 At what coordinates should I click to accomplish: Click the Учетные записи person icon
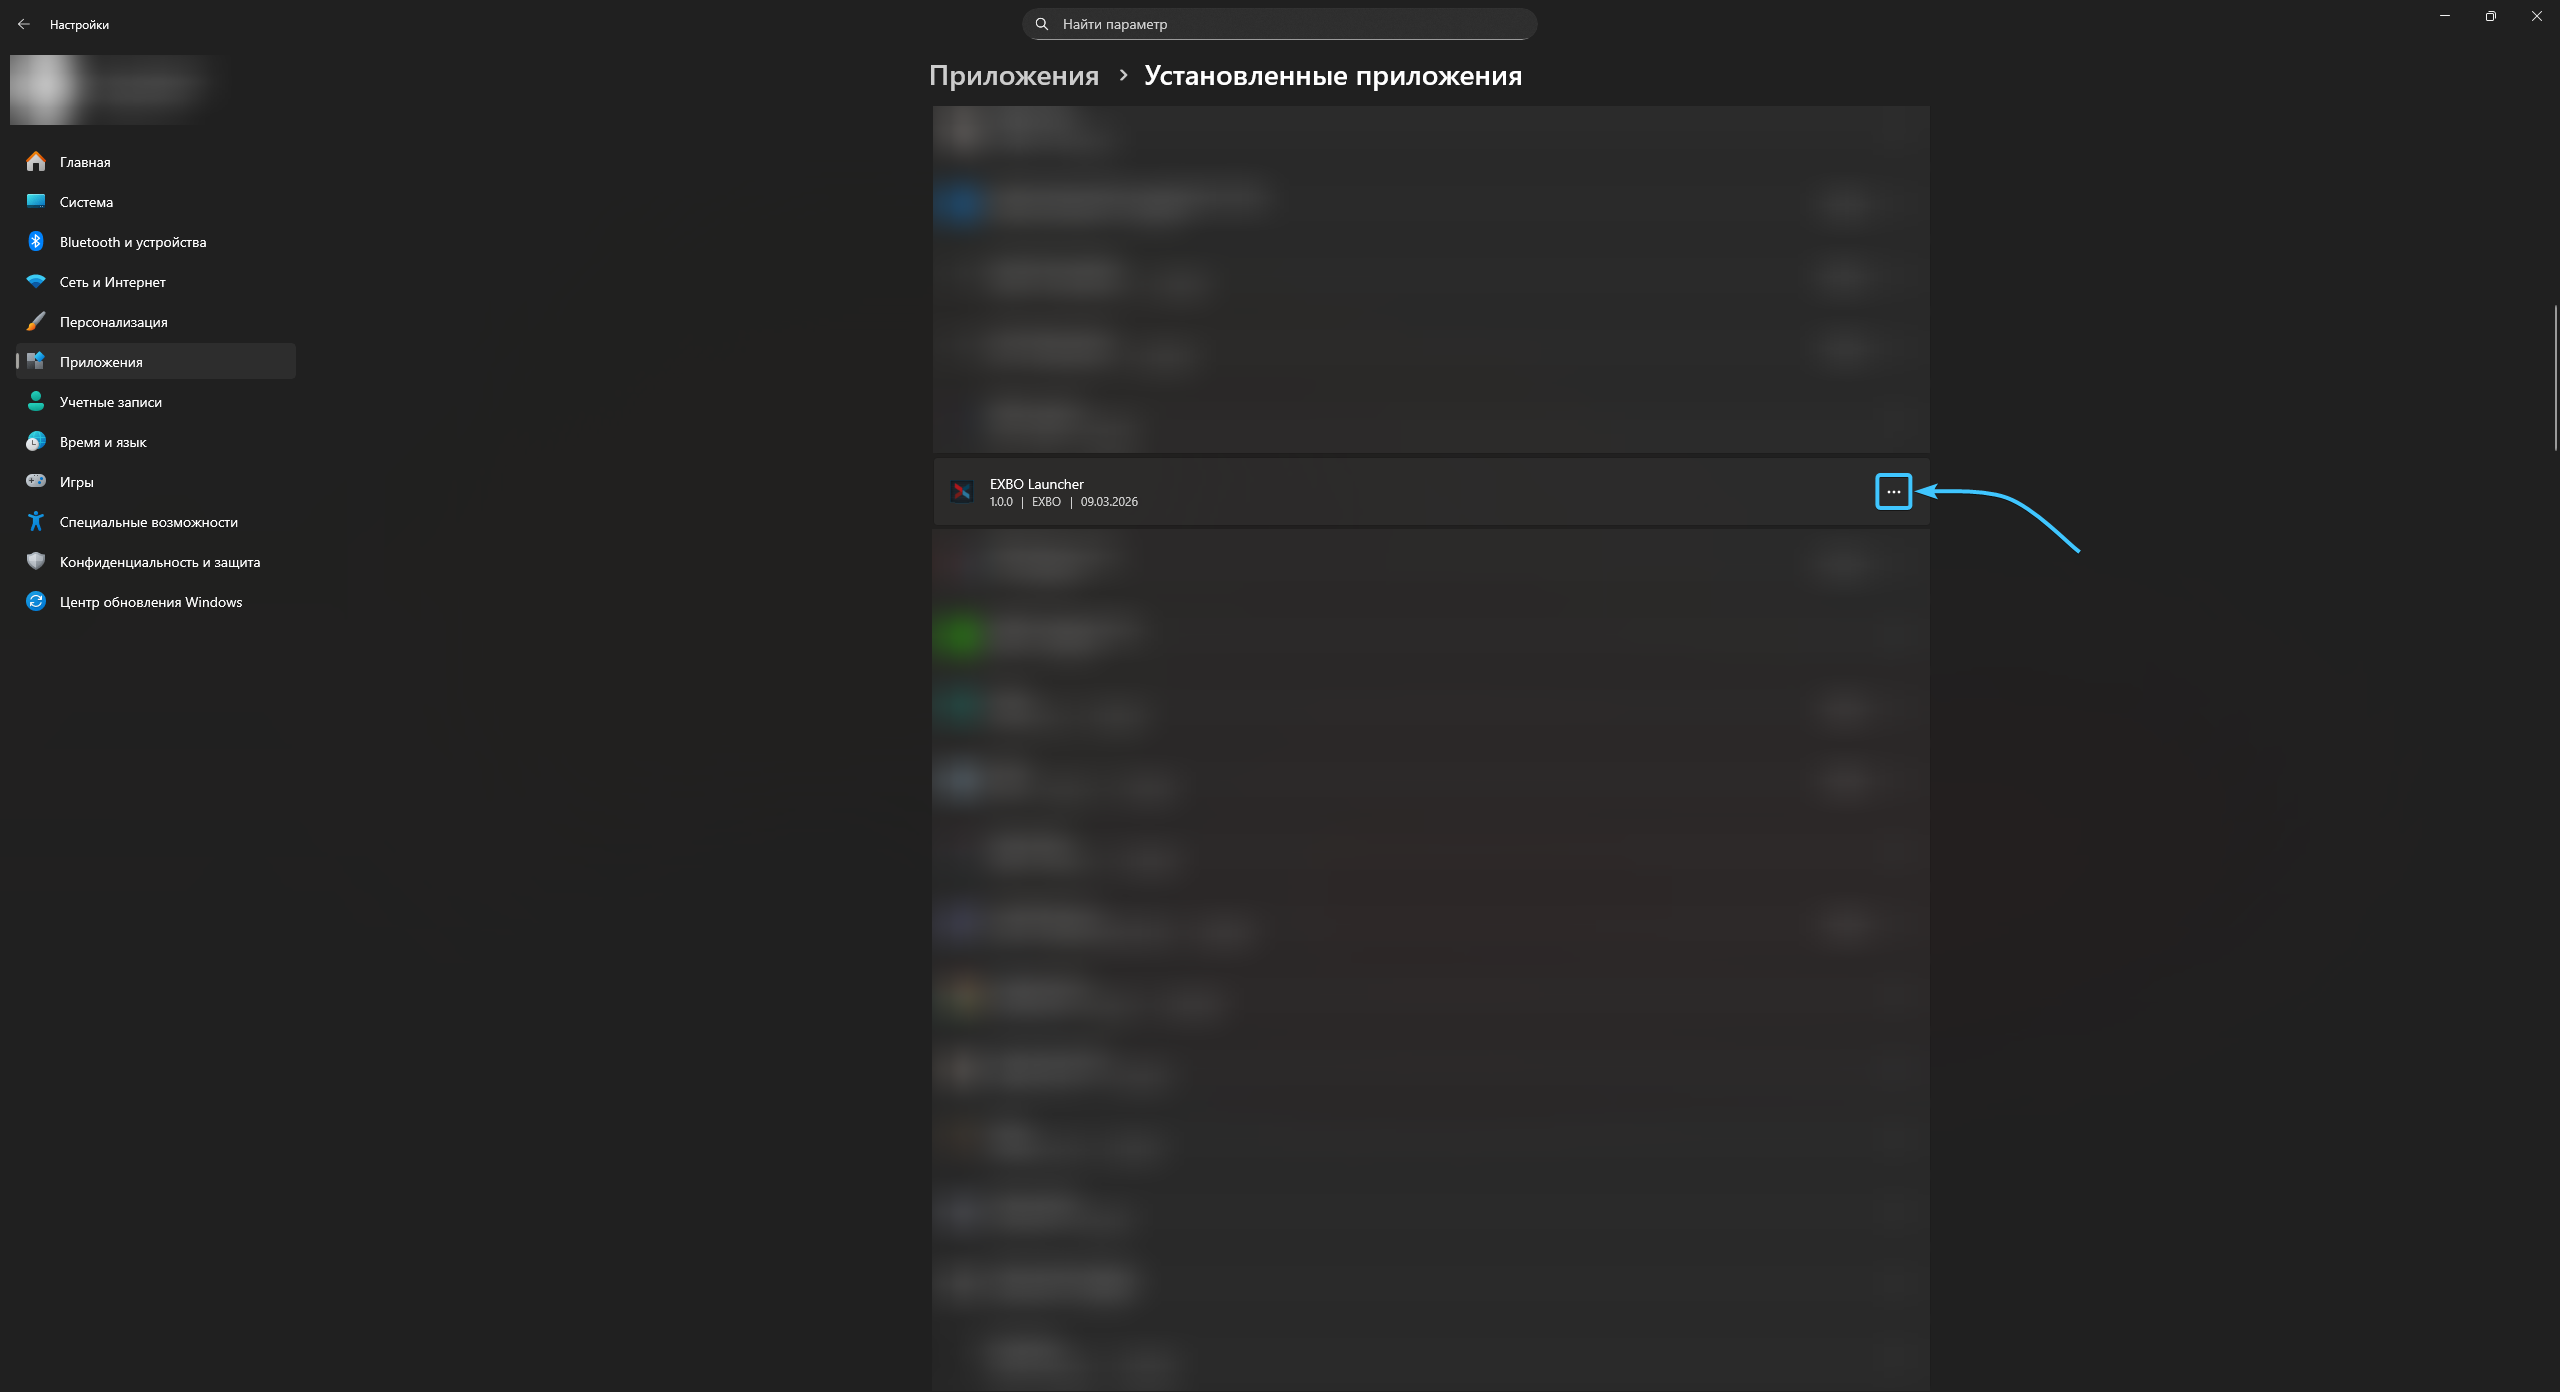point(36,401)
